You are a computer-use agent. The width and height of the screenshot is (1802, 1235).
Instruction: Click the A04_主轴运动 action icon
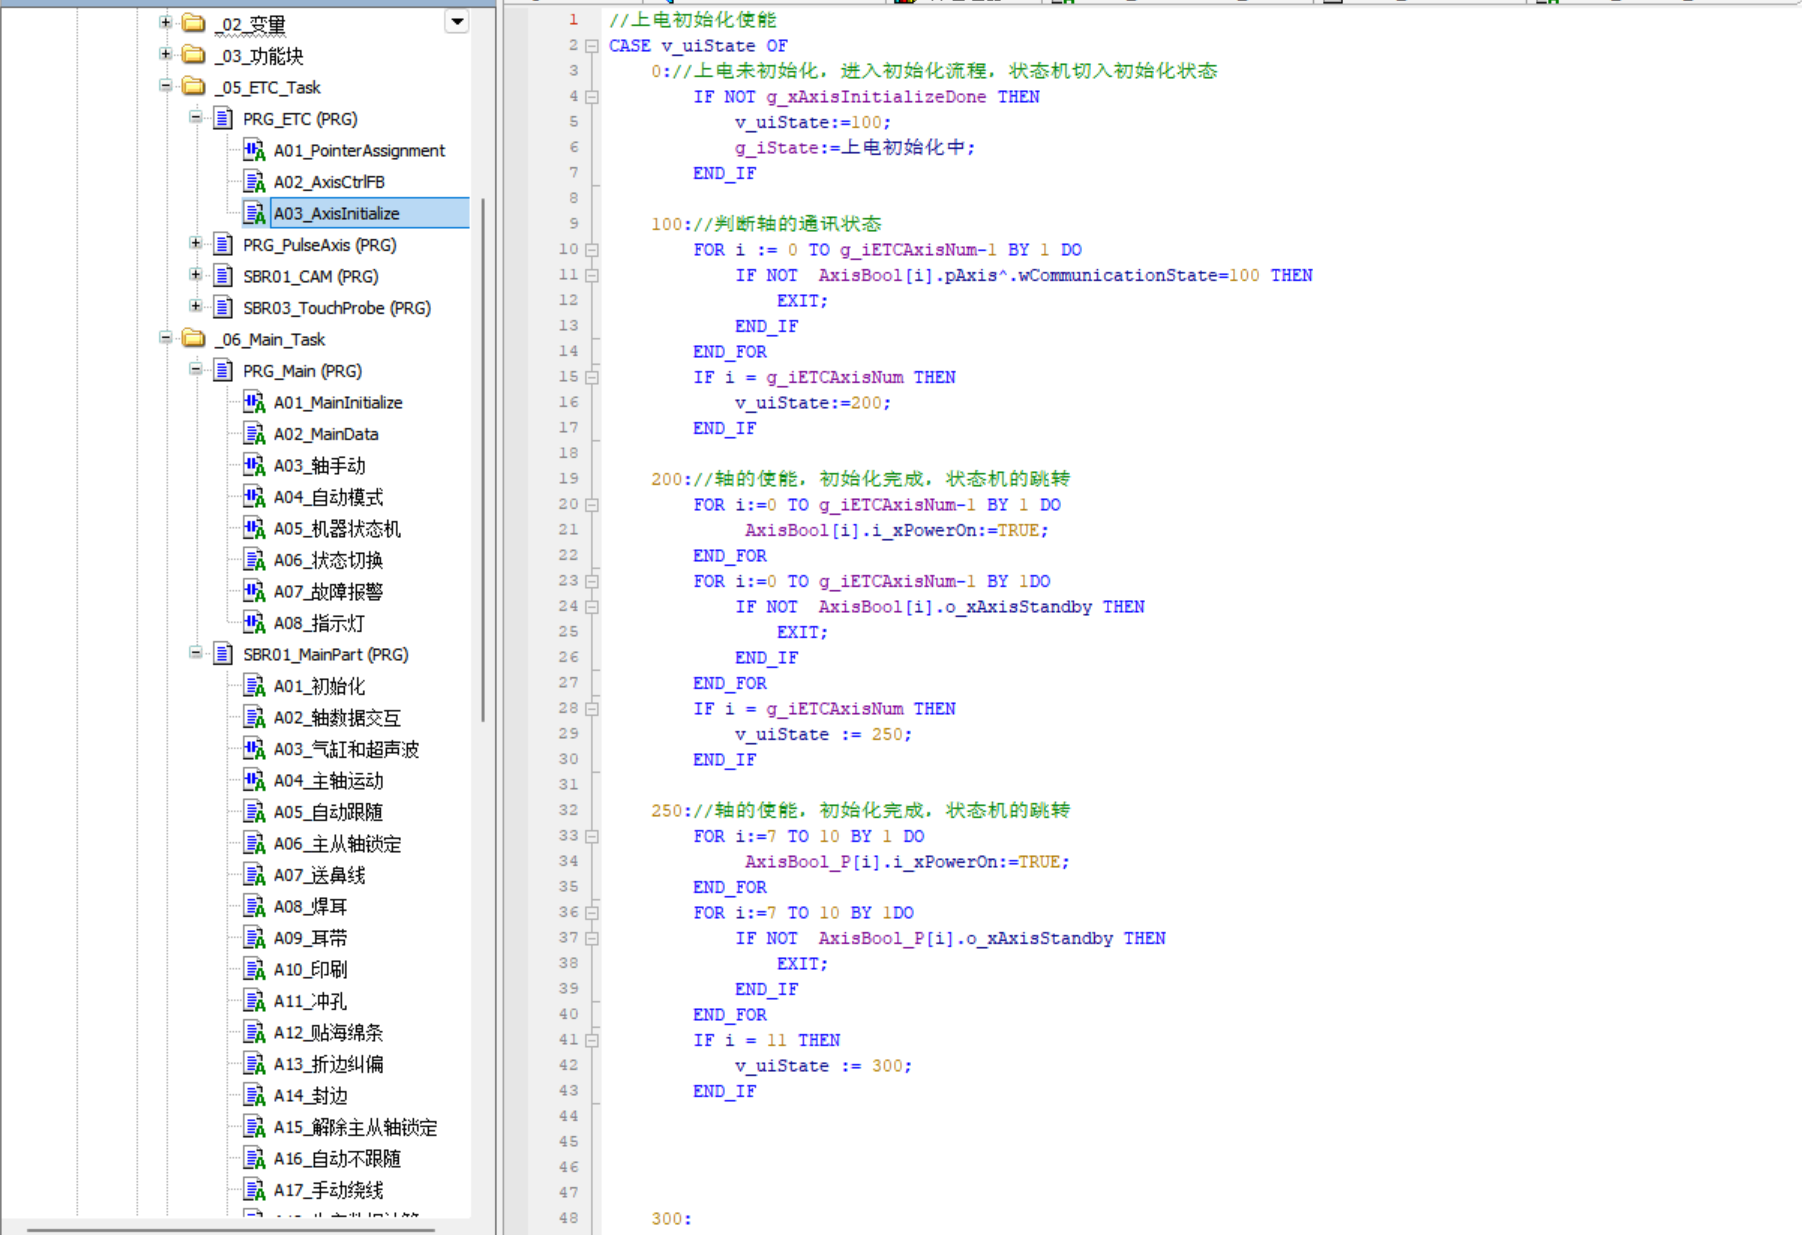point(254,780)
